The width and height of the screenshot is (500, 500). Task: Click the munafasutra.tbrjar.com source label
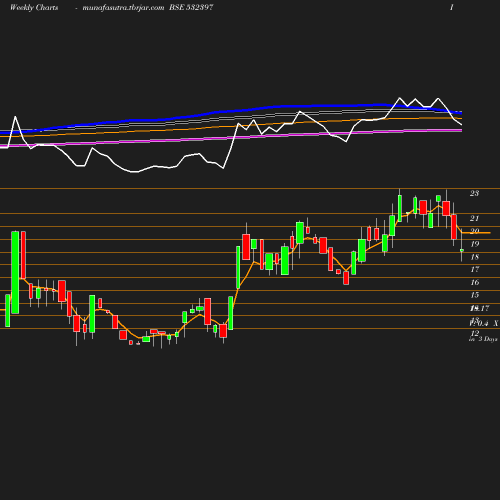tap(123, 7)
